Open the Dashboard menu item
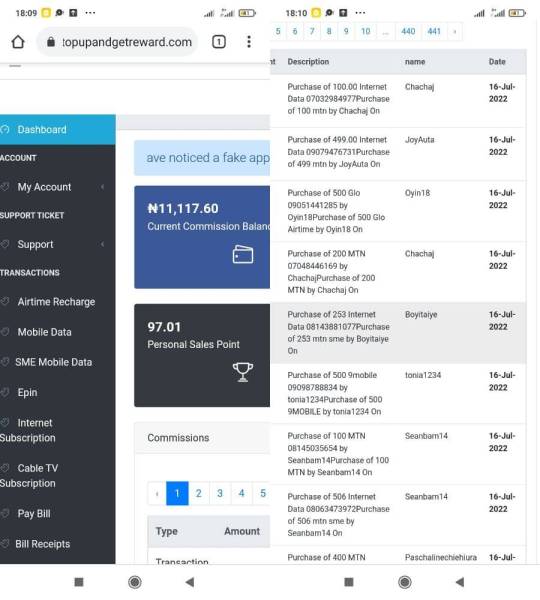Screen dimensions: 540x600 click(x=57, y=130)
